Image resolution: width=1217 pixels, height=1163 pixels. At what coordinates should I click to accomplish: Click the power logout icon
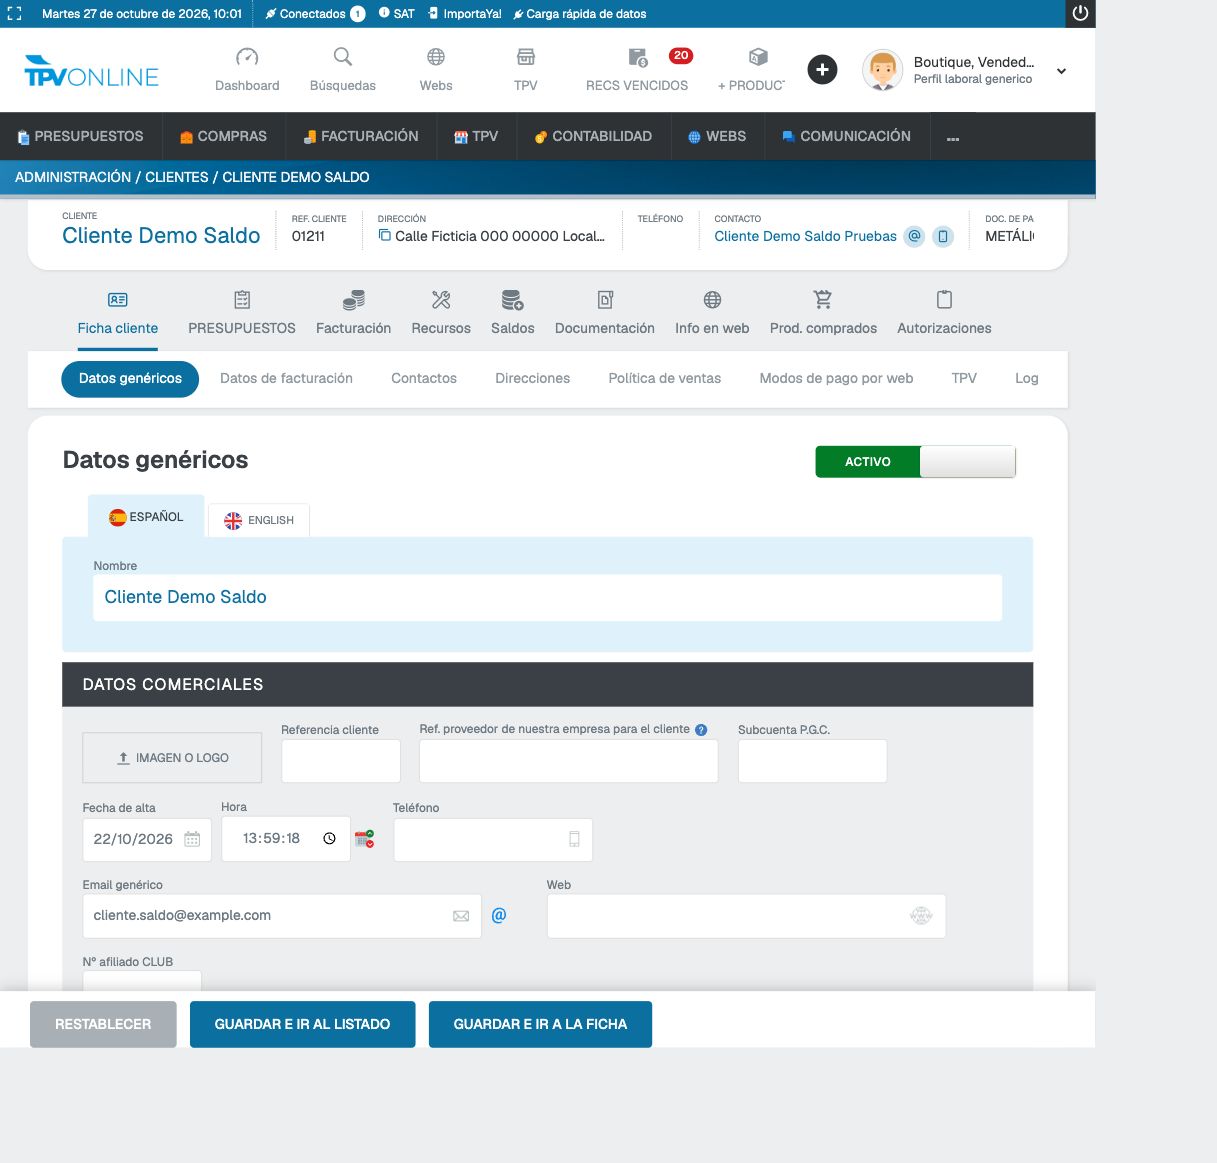[x=1080, y=13]
